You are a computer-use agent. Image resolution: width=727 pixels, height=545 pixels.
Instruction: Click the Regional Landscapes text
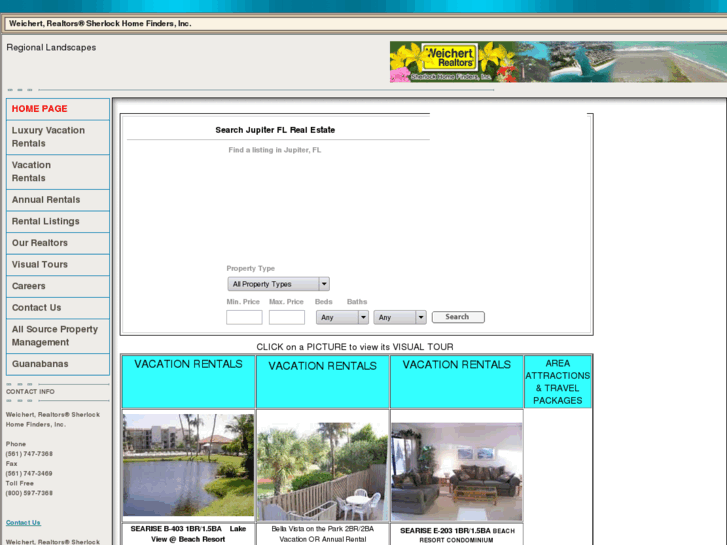[x=51, y=47]
